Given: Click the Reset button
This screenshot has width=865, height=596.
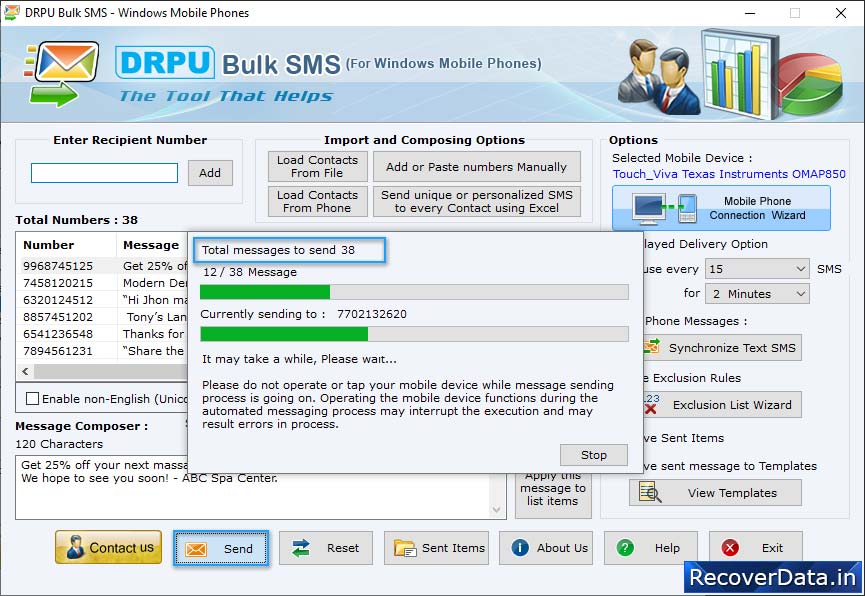Looking at the screenshot, I should 325,548.
